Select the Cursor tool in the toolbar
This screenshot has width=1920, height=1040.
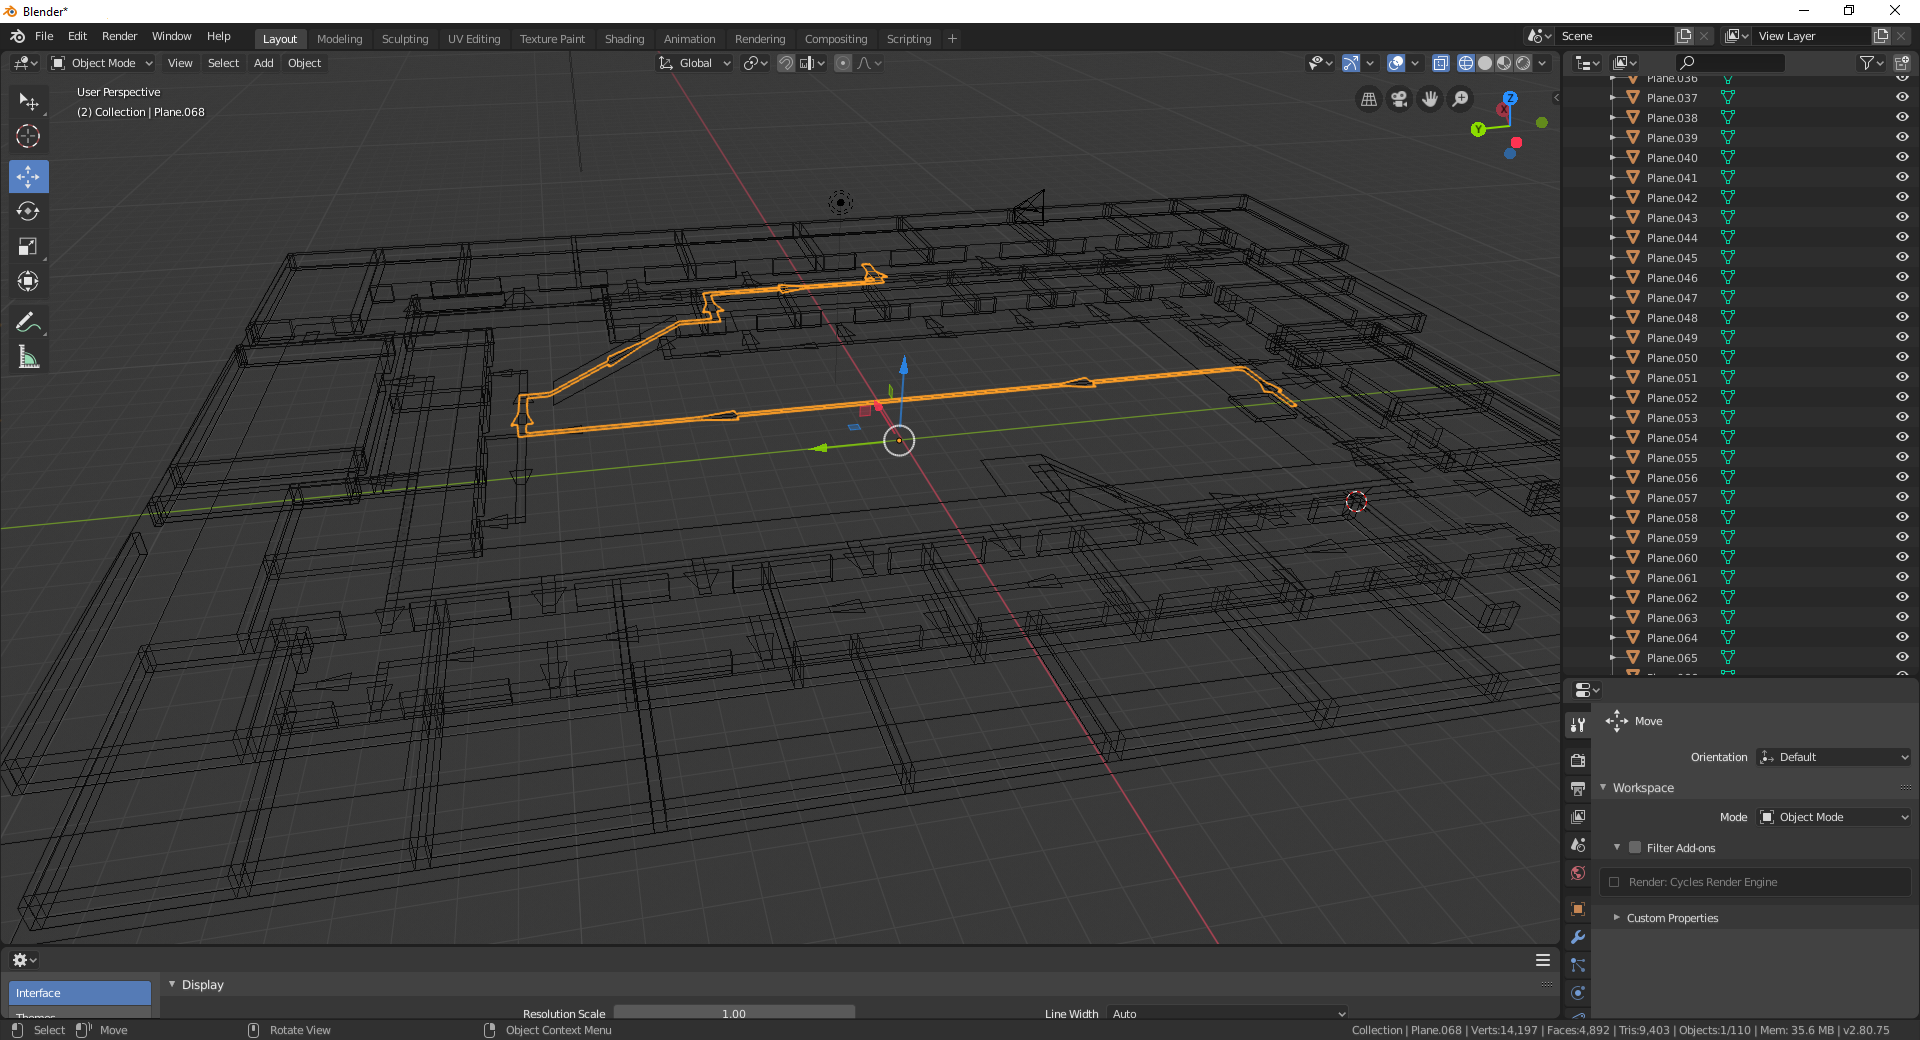pyautogui.click(x=28, y=136)
